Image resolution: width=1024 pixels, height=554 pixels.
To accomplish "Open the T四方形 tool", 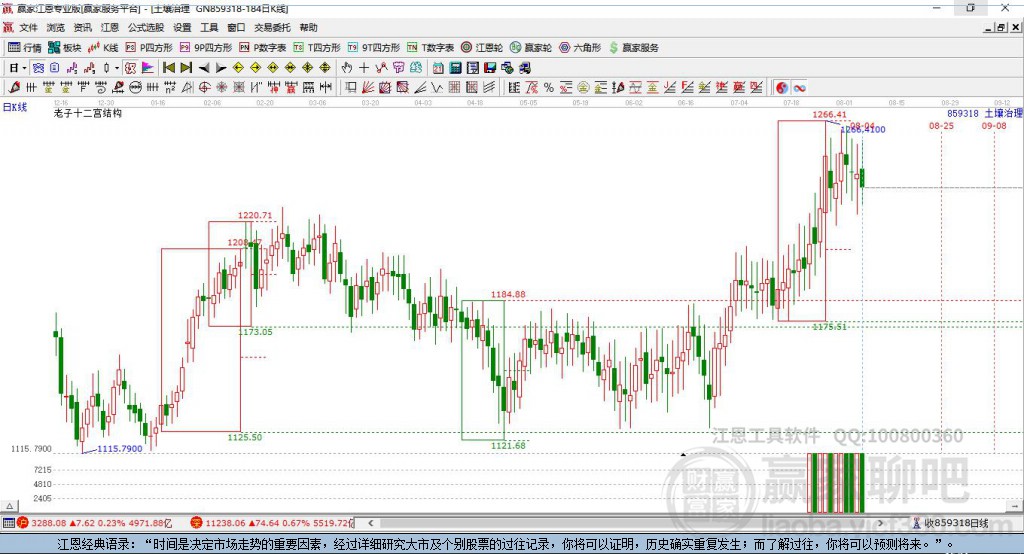I will tap(317, 48).
